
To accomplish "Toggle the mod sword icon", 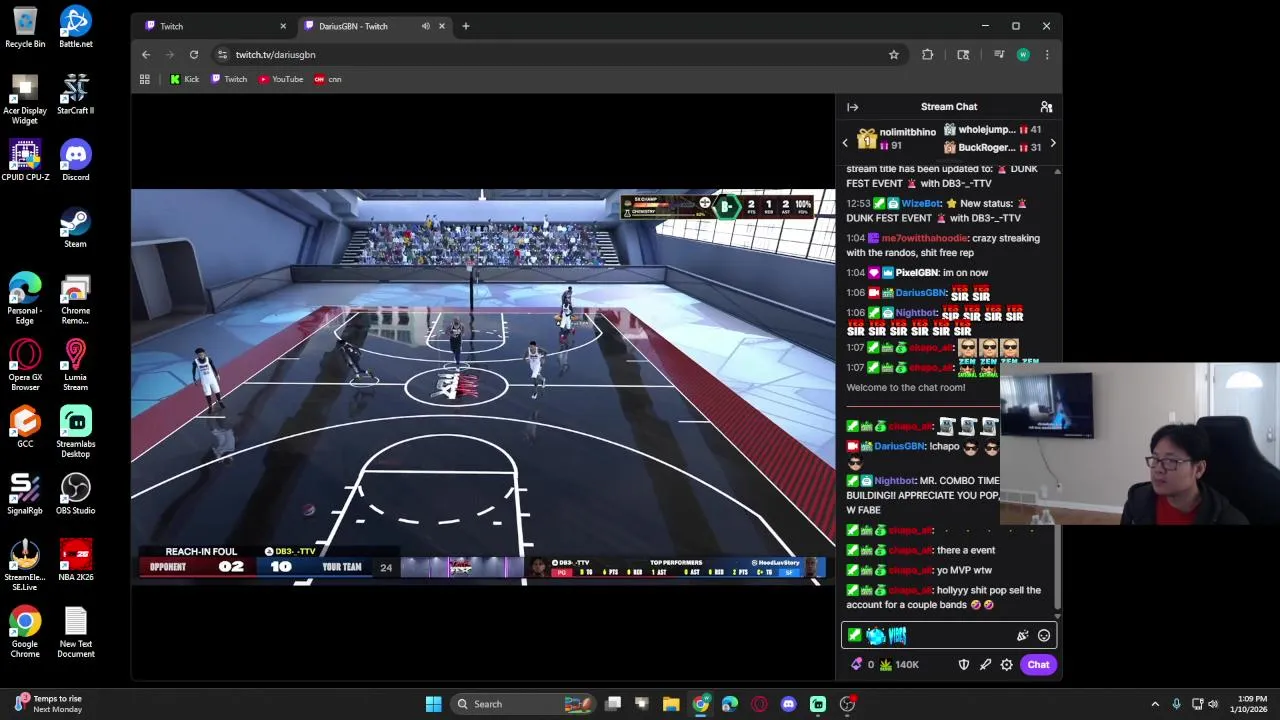I will coord(985,664).
